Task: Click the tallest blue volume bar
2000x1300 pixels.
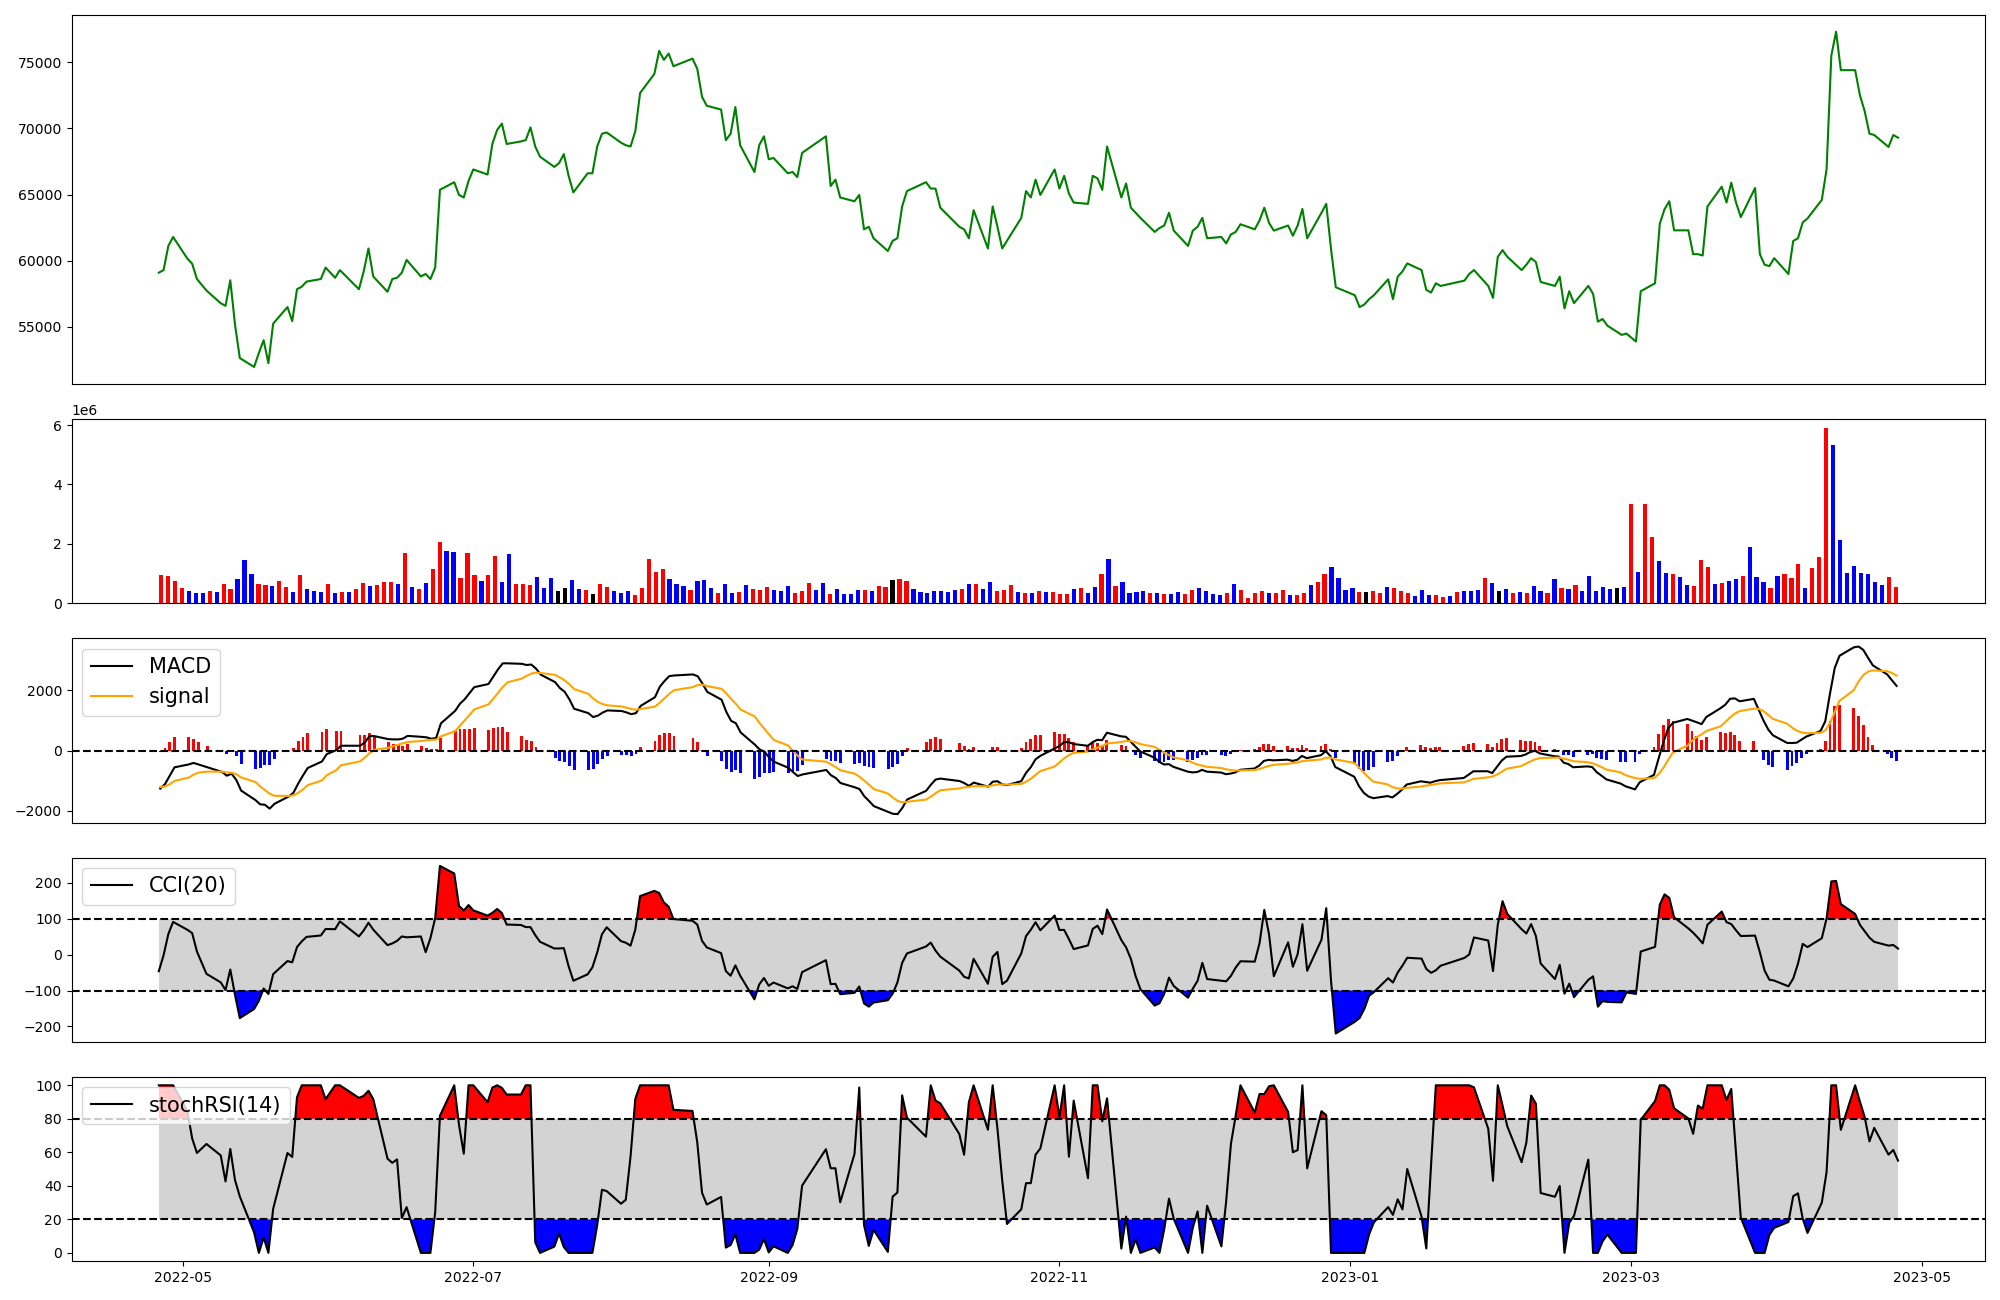Action: pyautogui.click(x=1833, y=524)
